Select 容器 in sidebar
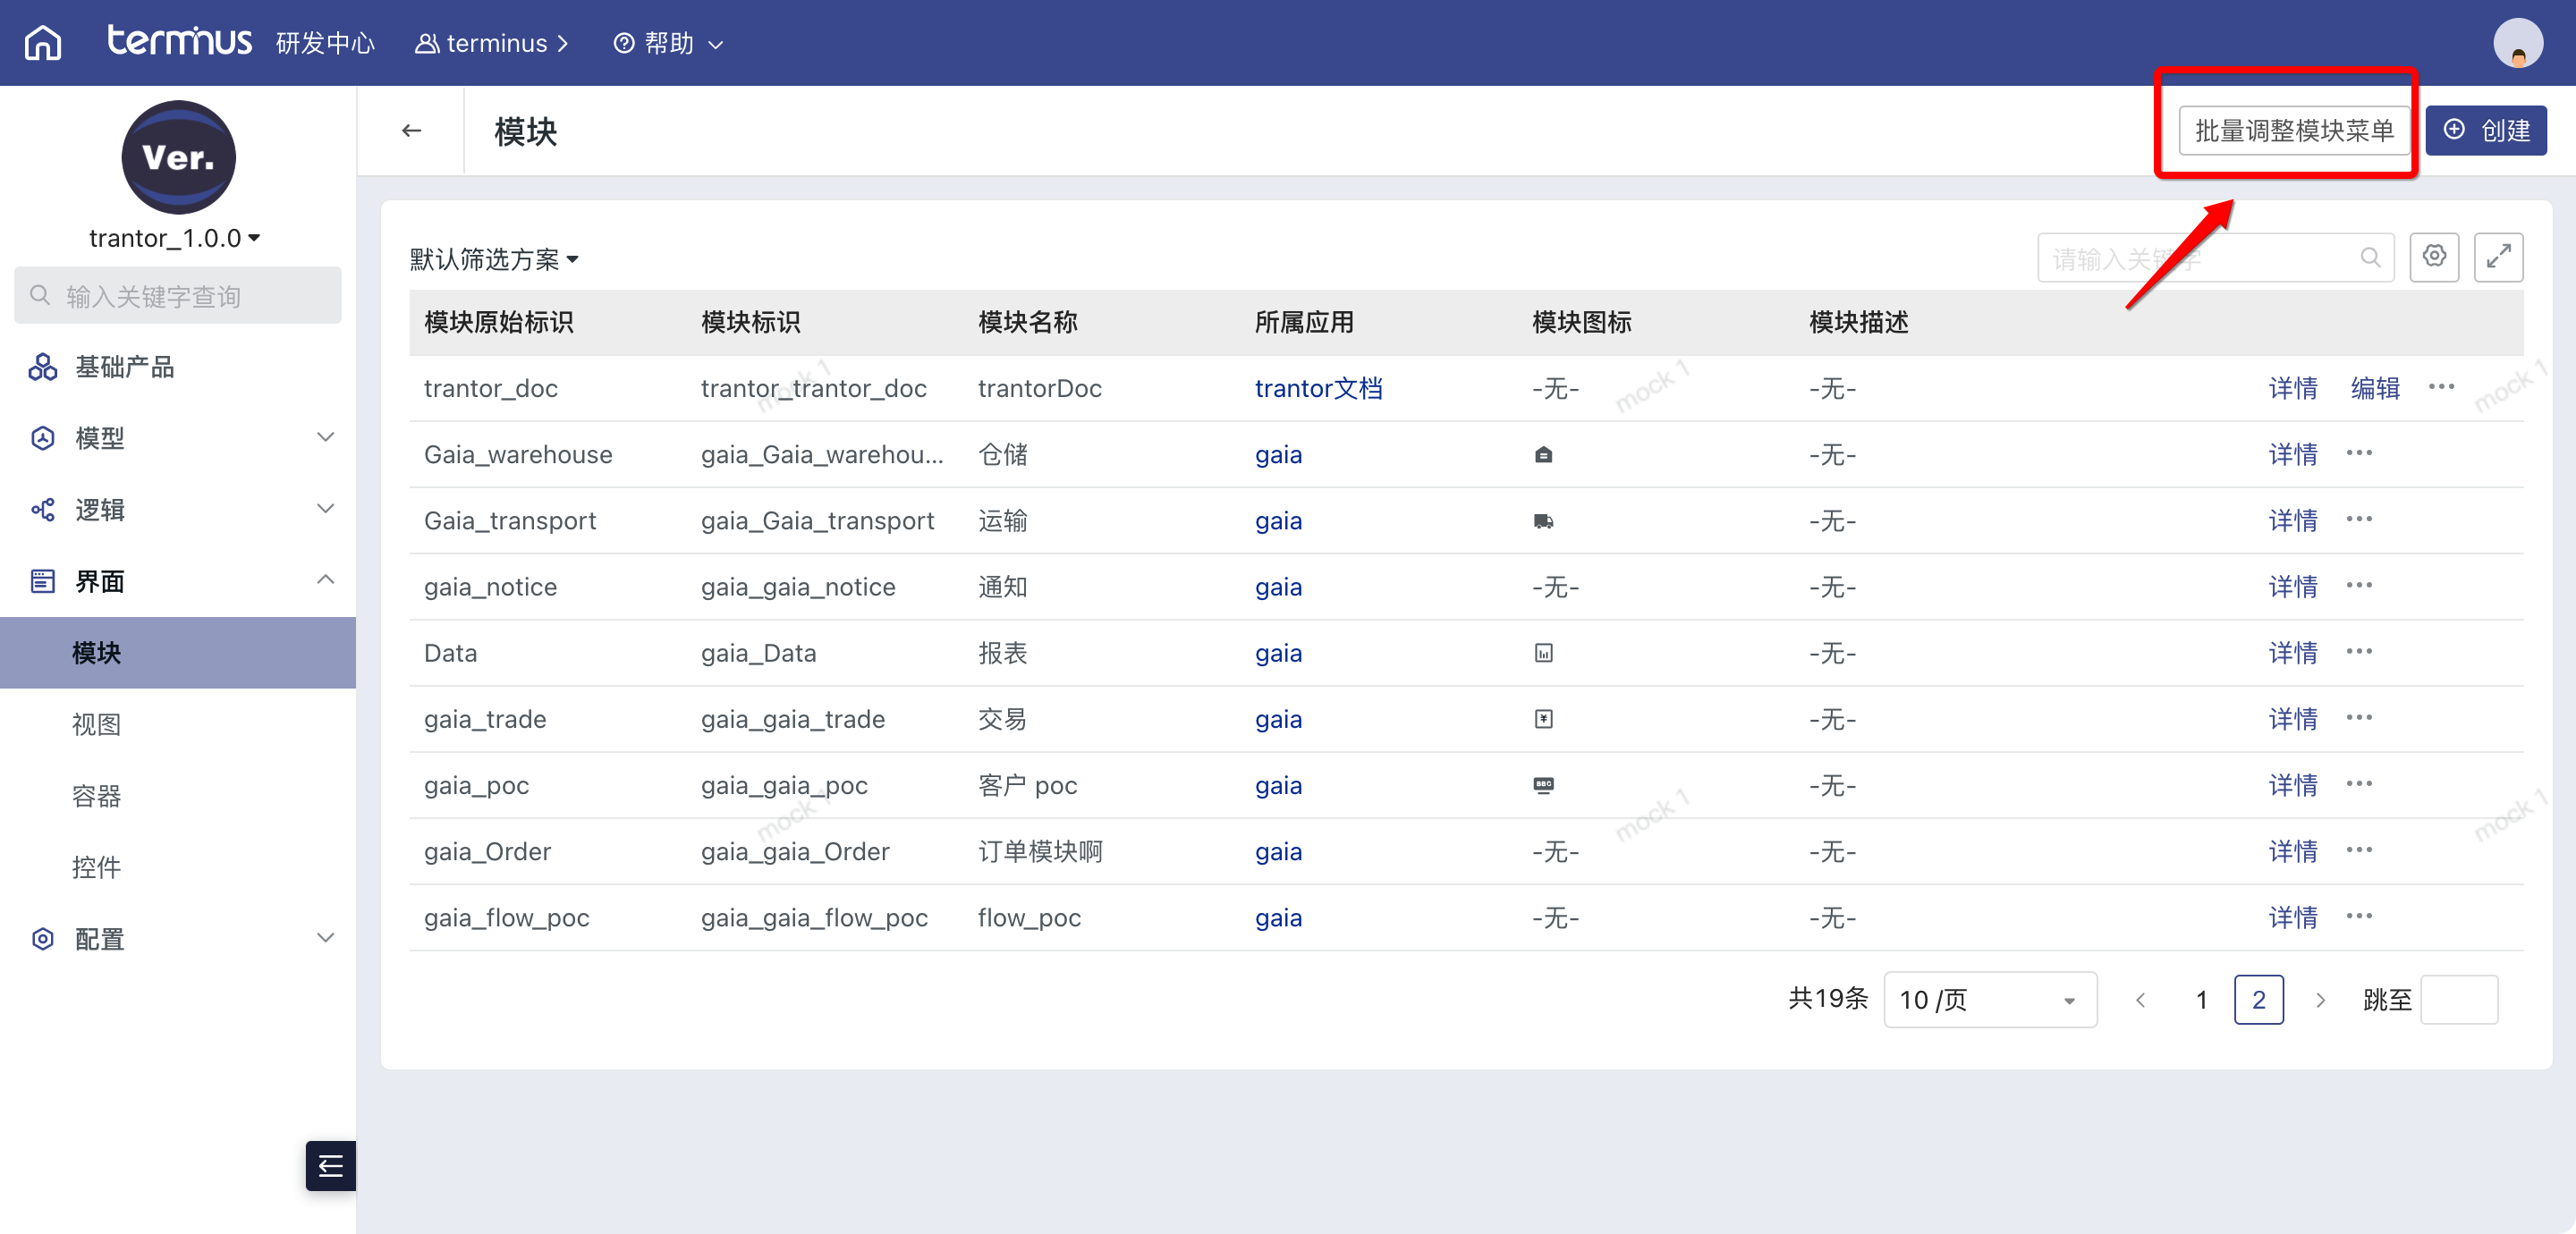 point(178,795)
